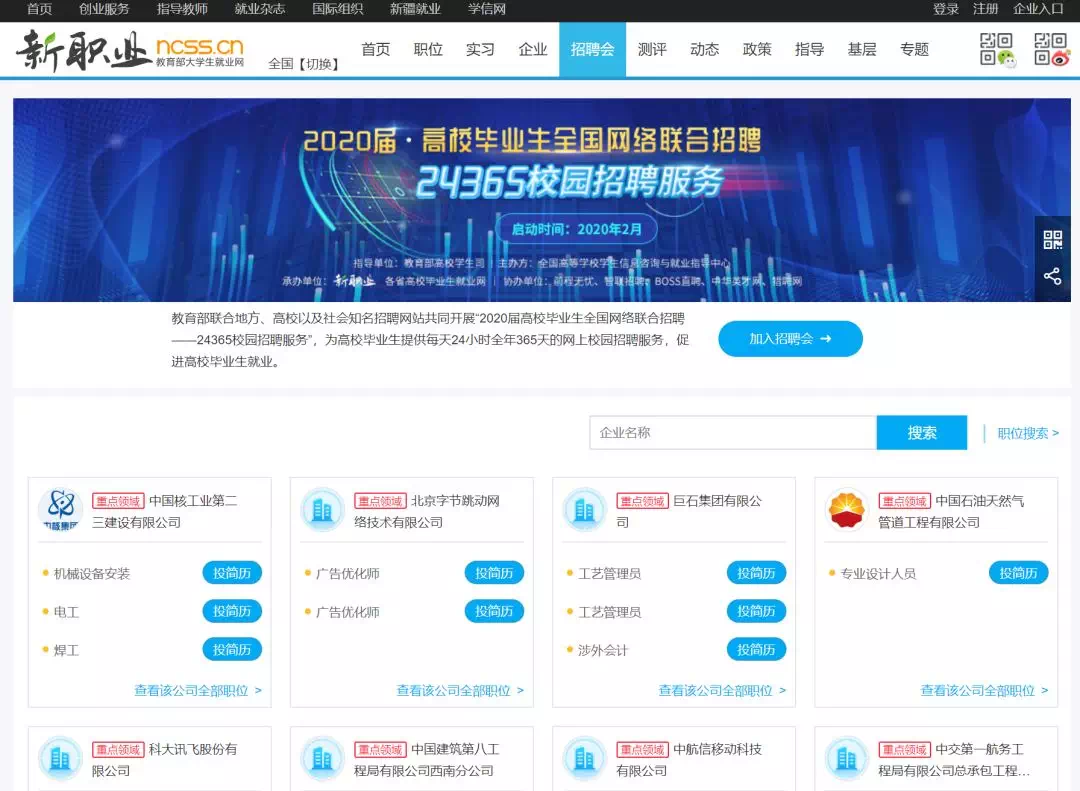Image resolution: width=1080 pixels, height=791 pixels.
Task: Open the 专题 navigation tab
Action: coord(914,50)
